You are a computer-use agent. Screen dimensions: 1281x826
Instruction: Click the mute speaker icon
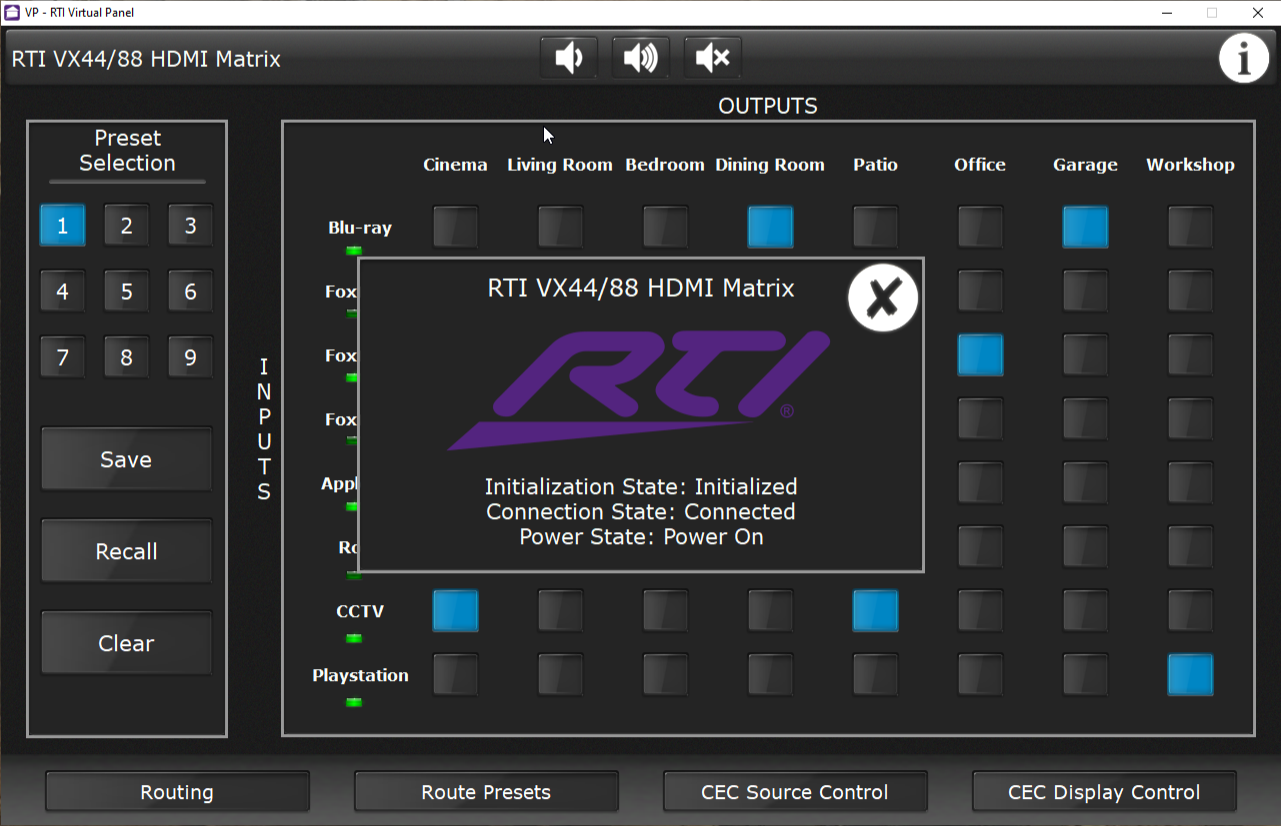713,58
